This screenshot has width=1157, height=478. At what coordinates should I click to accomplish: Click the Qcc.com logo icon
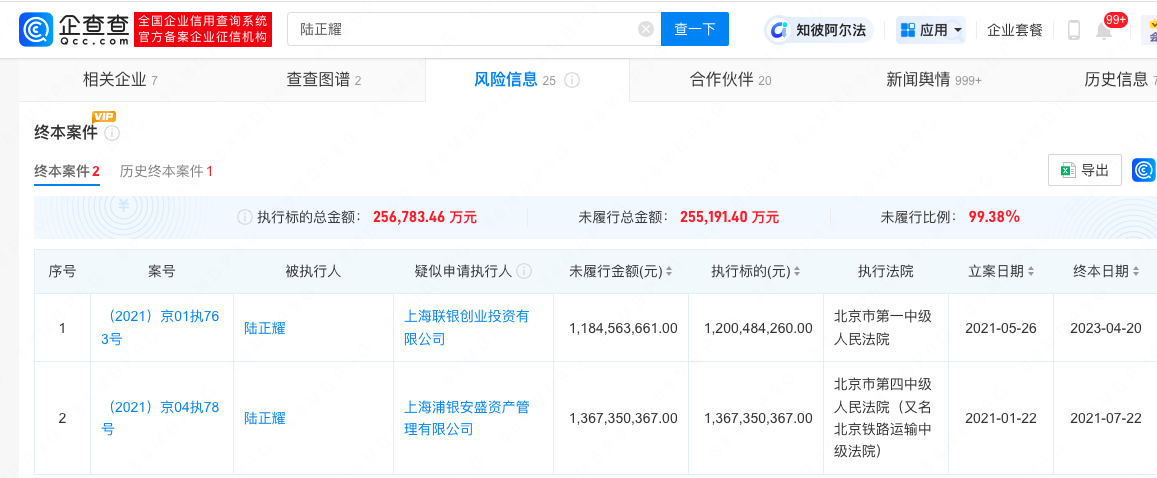[36, 29]
